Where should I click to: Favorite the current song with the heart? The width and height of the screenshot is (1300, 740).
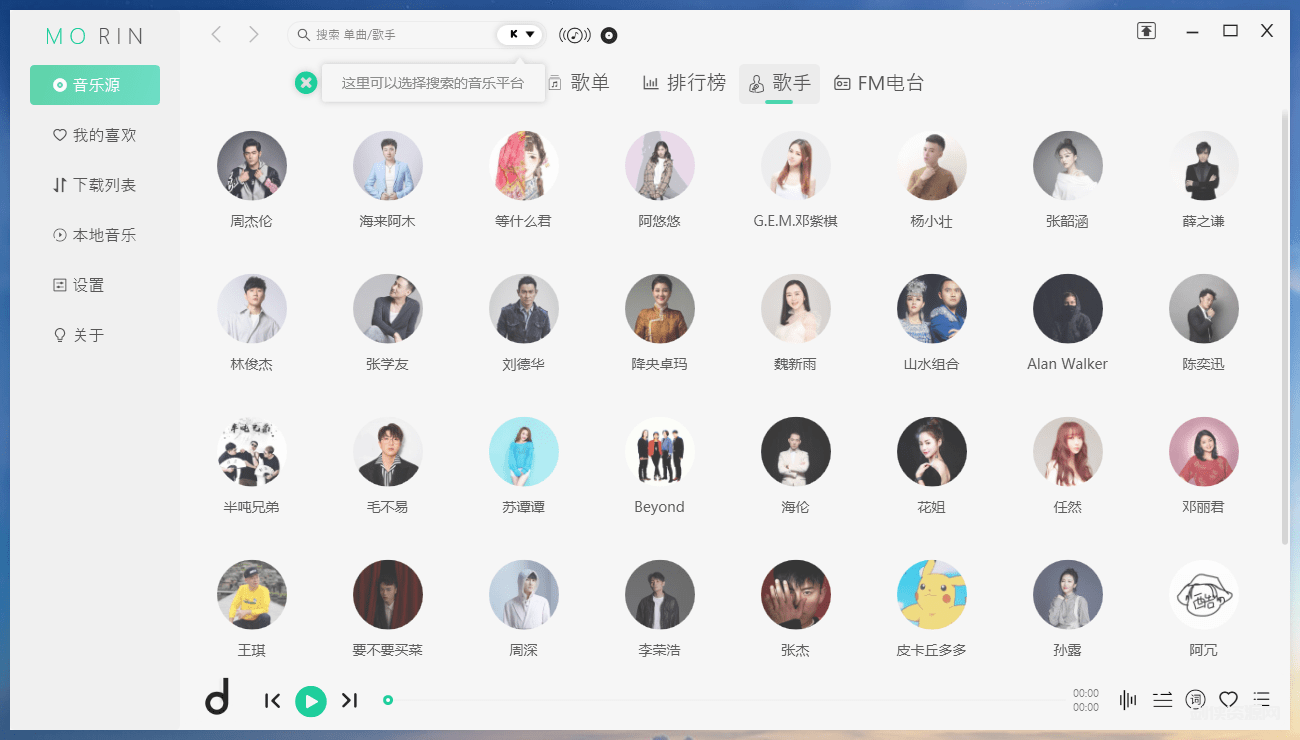pos(1229,700)
